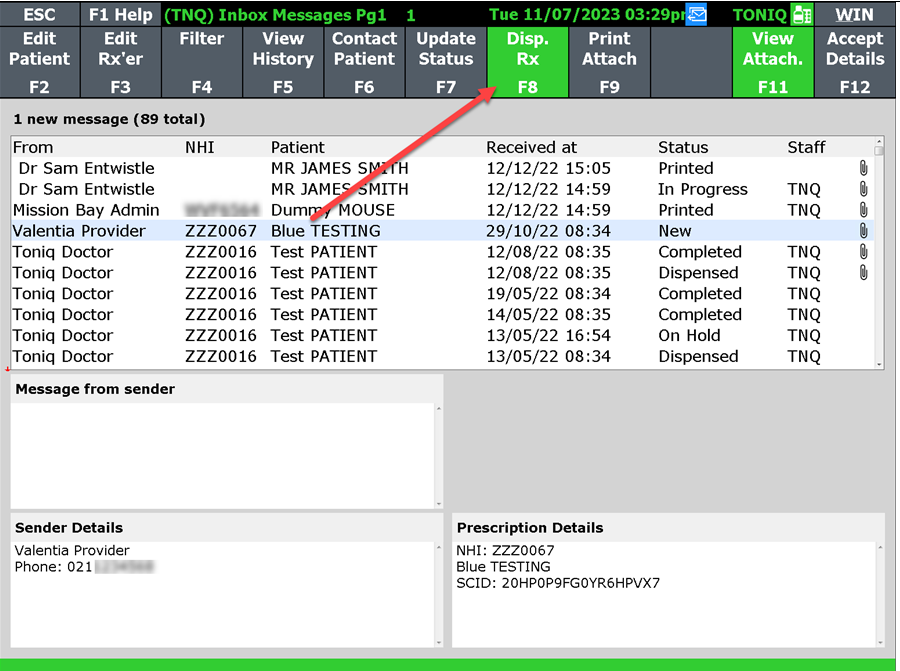900x671 pixels.
Task: Sort messages by Received at column header
Action: tap(531, 147)
